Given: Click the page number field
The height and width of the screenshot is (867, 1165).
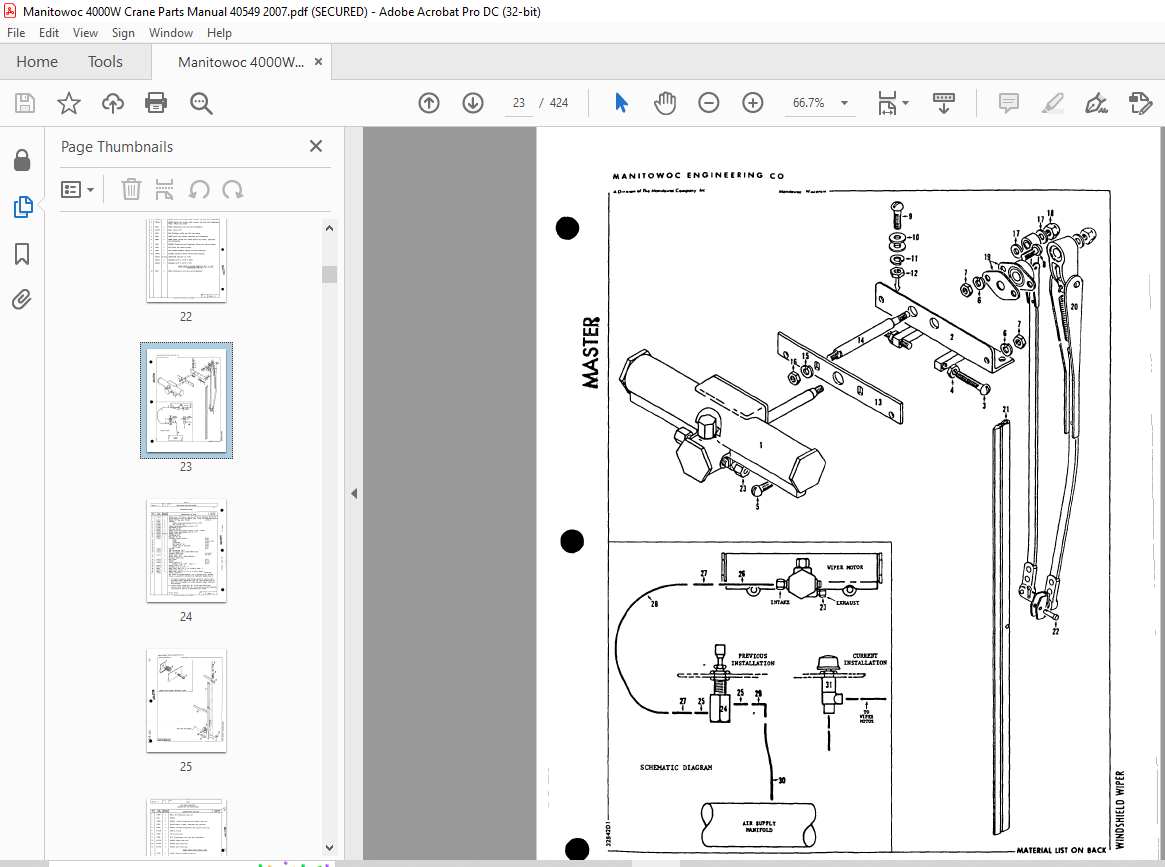Looking at the screenshot, I should pyautogui.click(x=518, y=103).
